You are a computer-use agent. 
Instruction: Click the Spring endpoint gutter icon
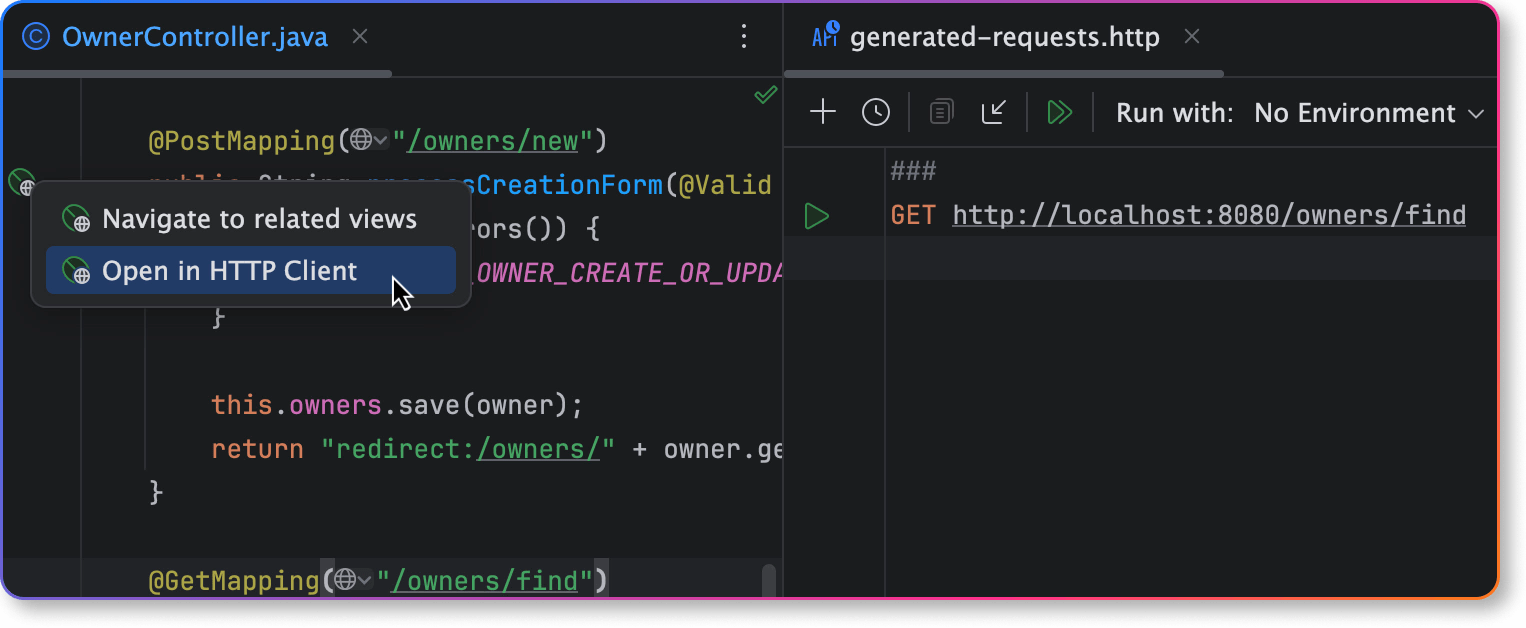click(21, 183)
